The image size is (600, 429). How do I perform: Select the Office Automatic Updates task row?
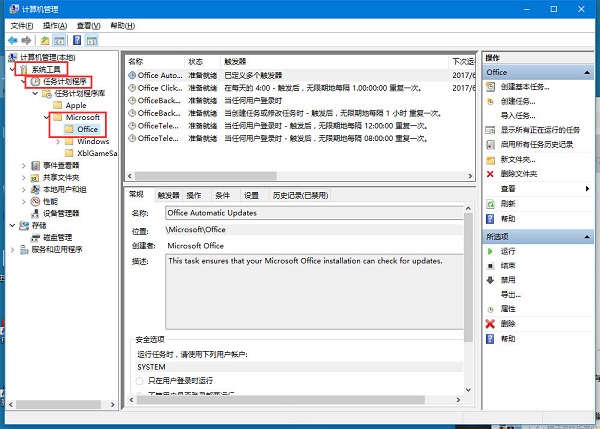click(160, 75)
